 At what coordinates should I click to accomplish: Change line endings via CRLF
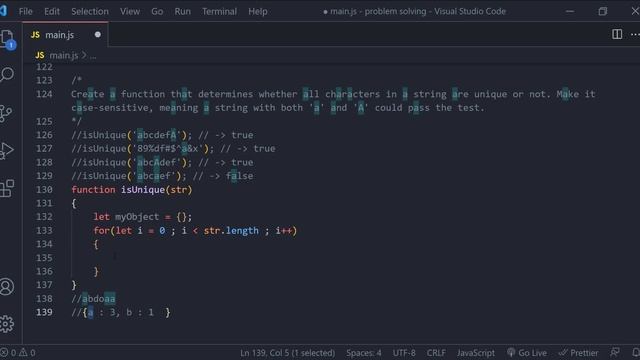(436, 353)
